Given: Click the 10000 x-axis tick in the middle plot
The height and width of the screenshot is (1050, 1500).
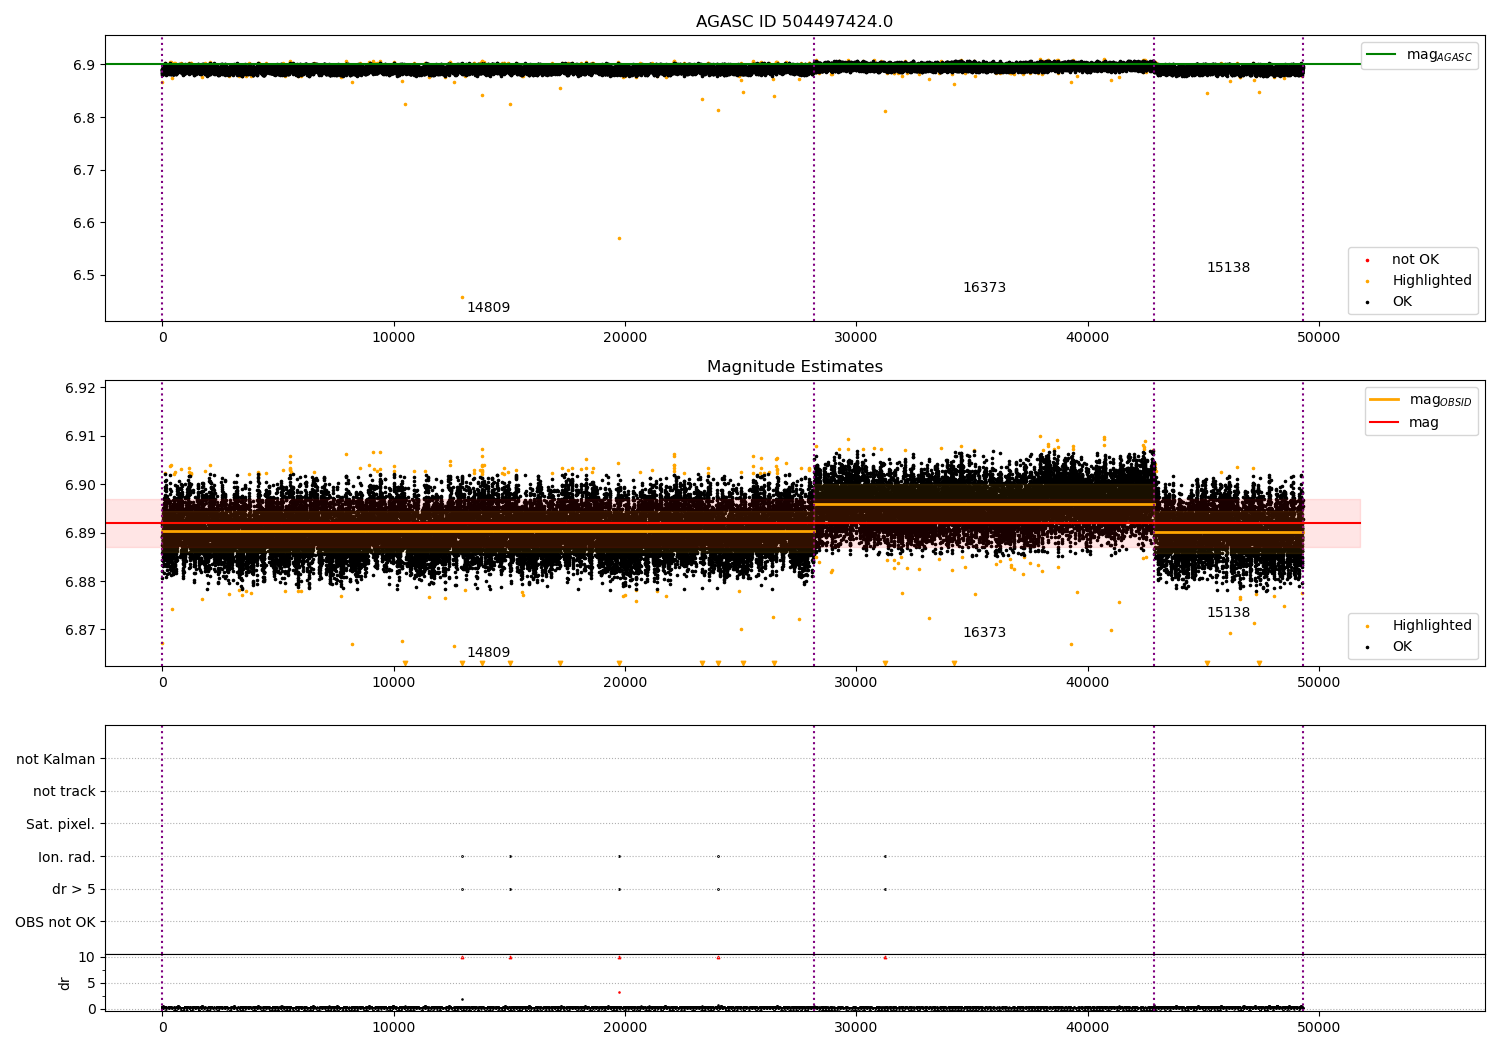Looking at the screenshot, I should [393, 682].
